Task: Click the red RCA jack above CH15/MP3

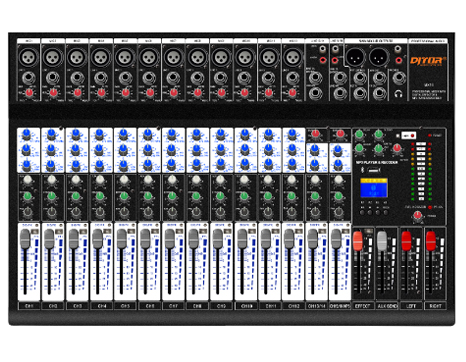Action: point(335,60)
